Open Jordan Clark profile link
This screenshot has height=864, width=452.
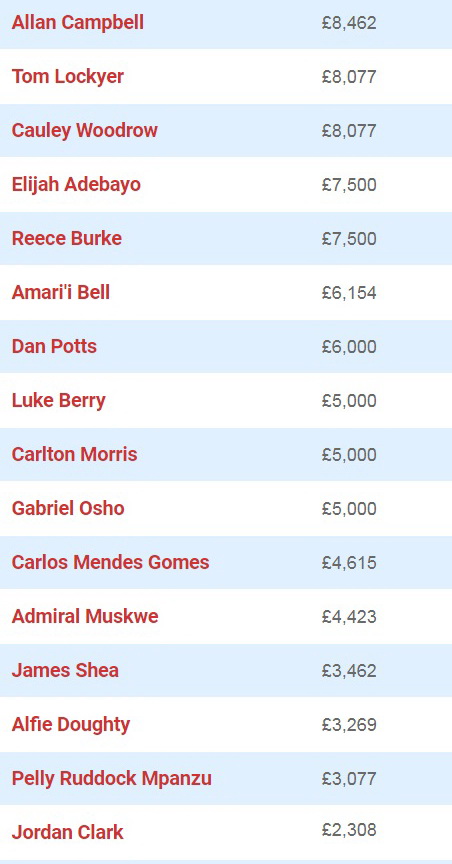[68, 832]
